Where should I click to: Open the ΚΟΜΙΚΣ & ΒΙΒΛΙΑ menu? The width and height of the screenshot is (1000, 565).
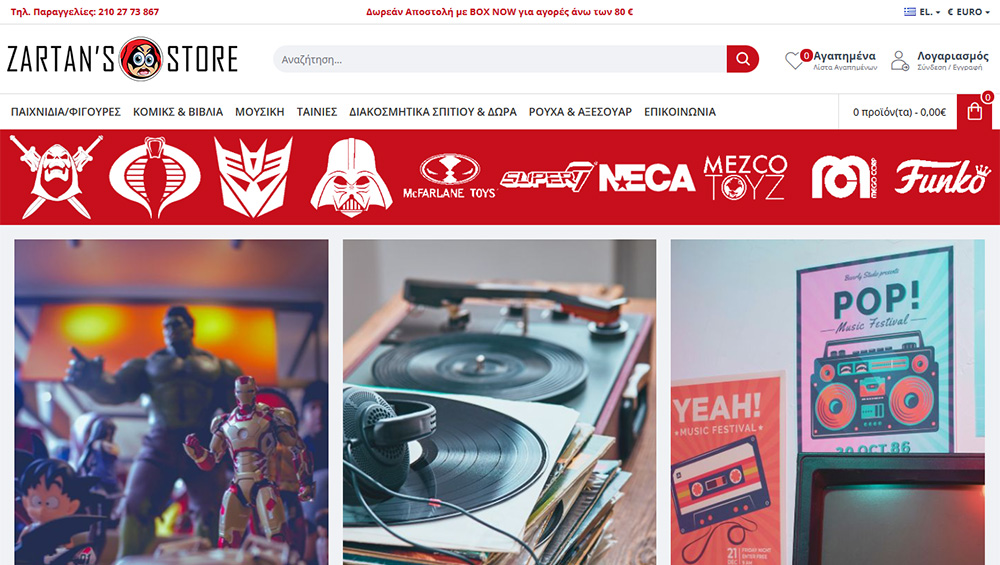point(178,112)
